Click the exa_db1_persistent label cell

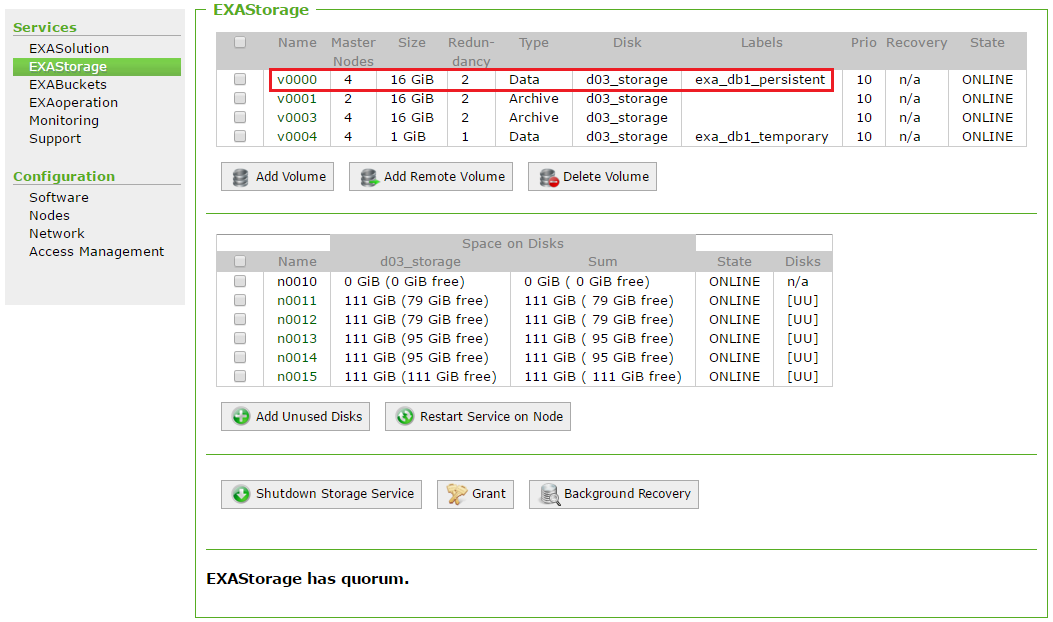pos(760,79)
